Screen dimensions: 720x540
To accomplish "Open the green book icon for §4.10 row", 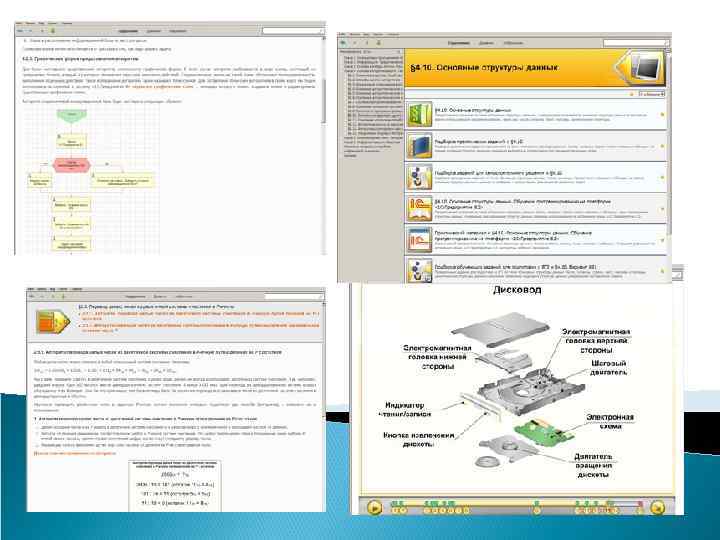I will [x=419, y=115].
